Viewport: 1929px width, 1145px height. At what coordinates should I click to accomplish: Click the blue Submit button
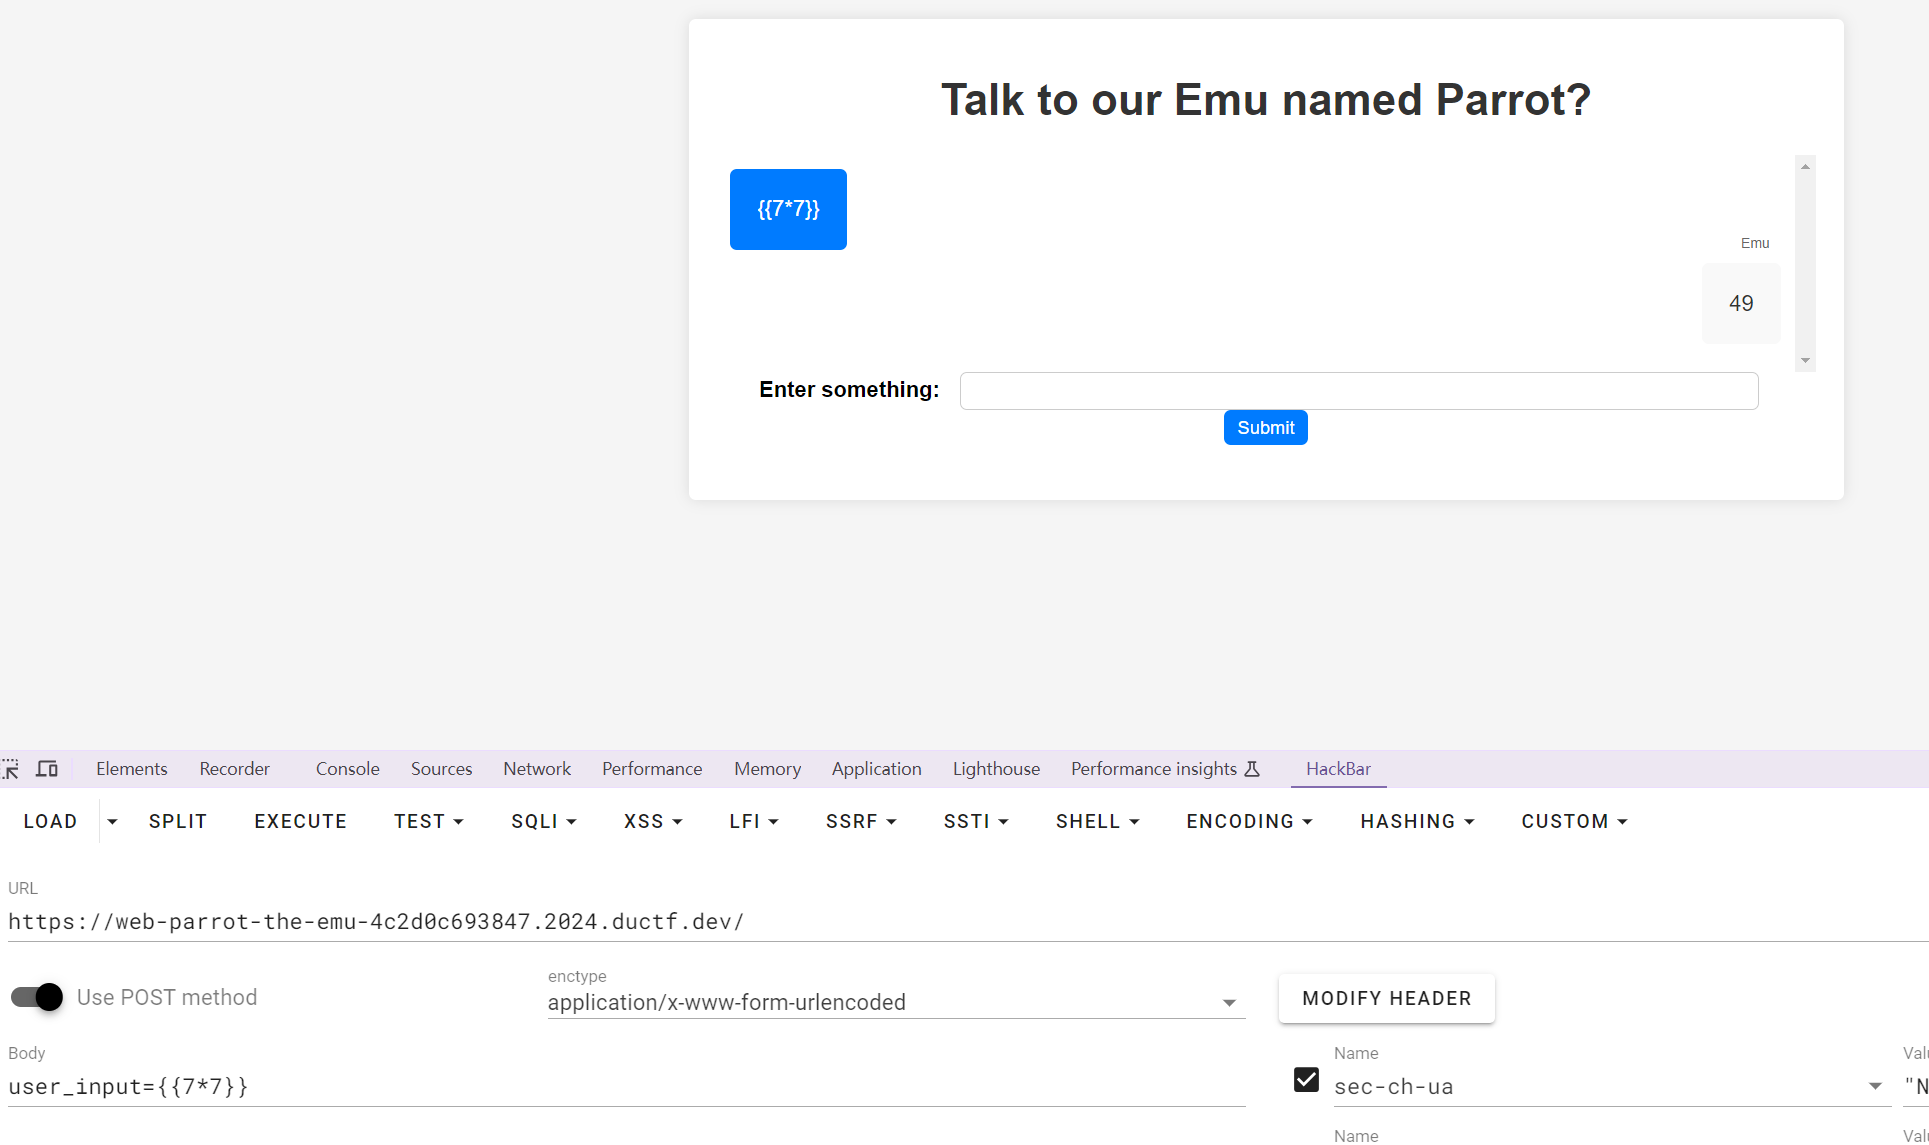(1265, 428)
